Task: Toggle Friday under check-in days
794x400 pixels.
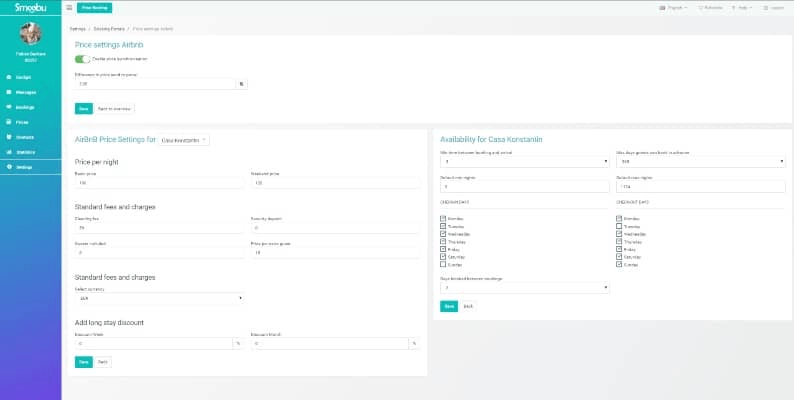Action: [x=443, y=249]
